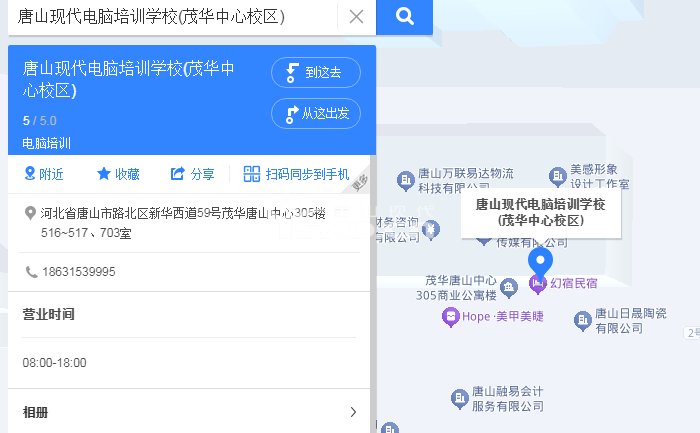Open 附近 nearby search
The image size is (700, 433).
point(44,174)
